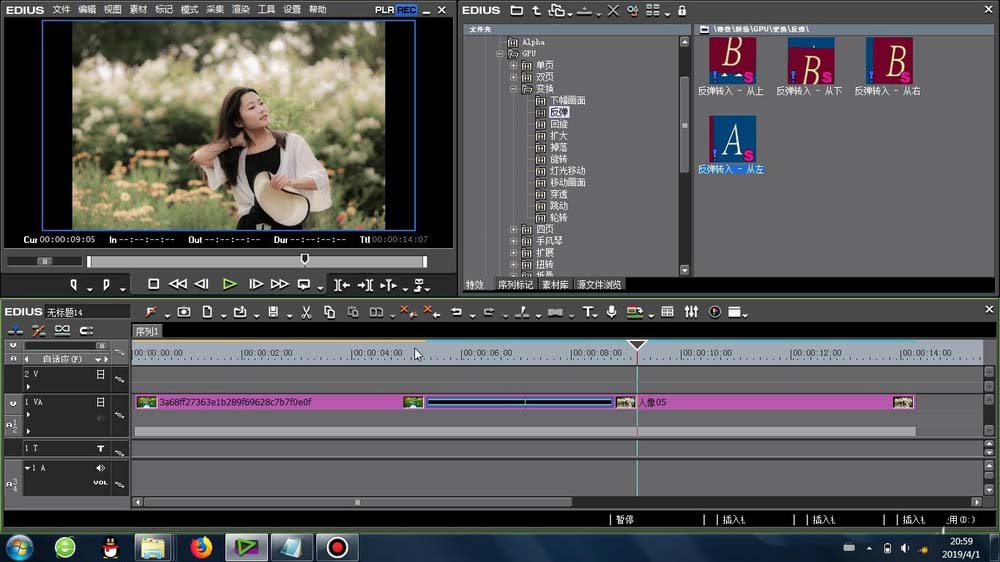Click the Redo icon
Screen dimensions: 1000x562
489,312
